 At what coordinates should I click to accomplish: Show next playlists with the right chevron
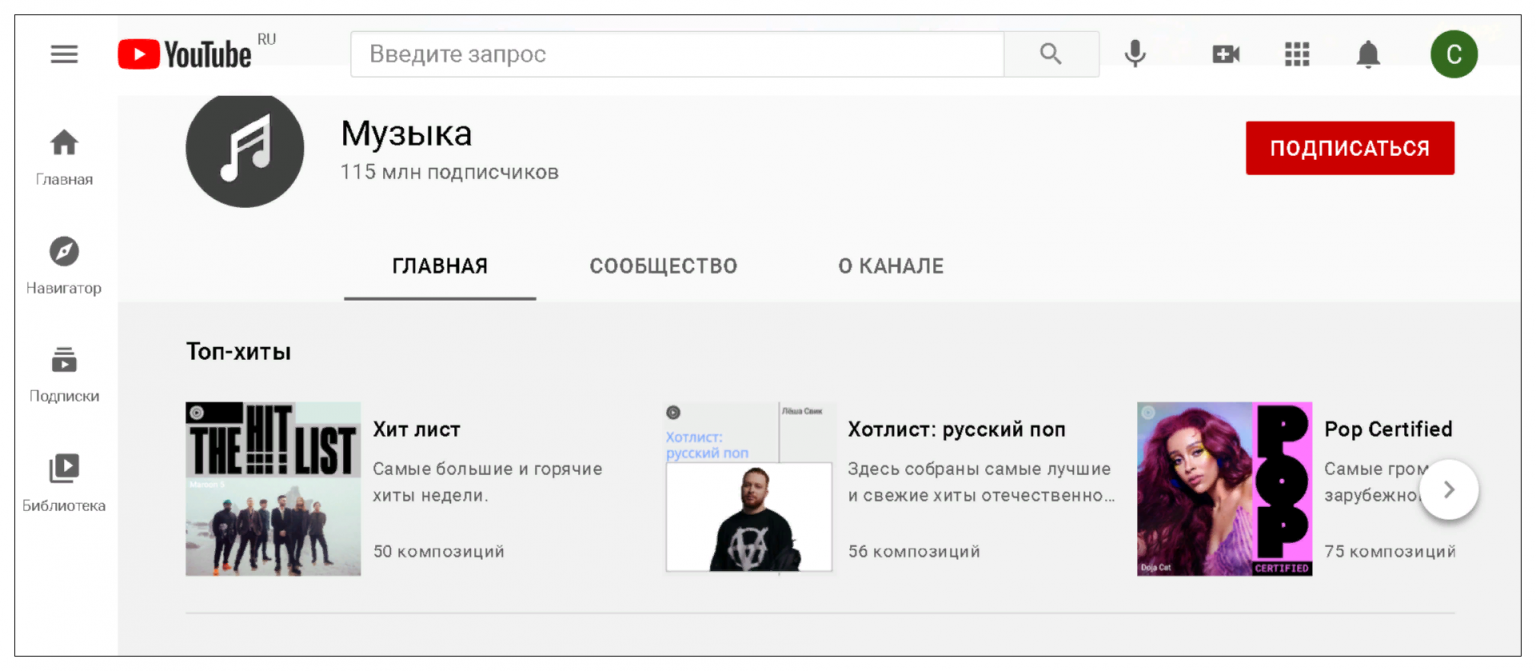(x=1448, y=490)
